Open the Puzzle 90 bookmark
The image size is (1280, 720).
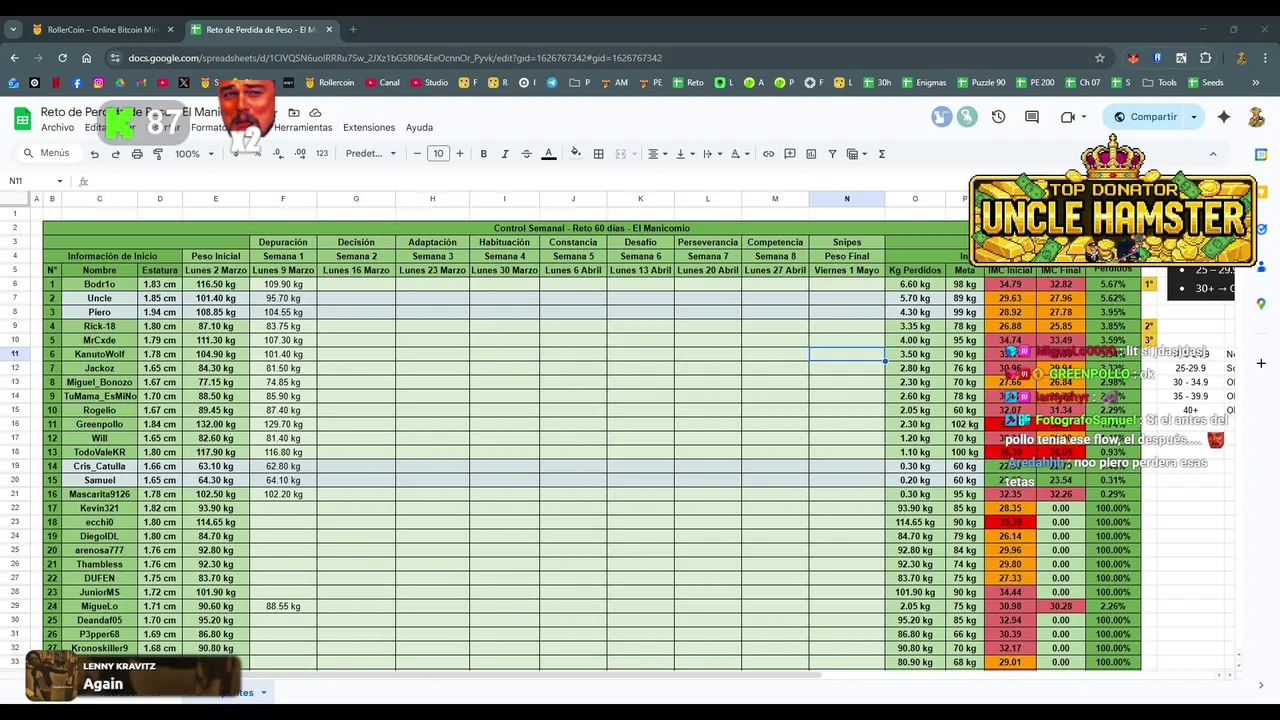(981, 83)
